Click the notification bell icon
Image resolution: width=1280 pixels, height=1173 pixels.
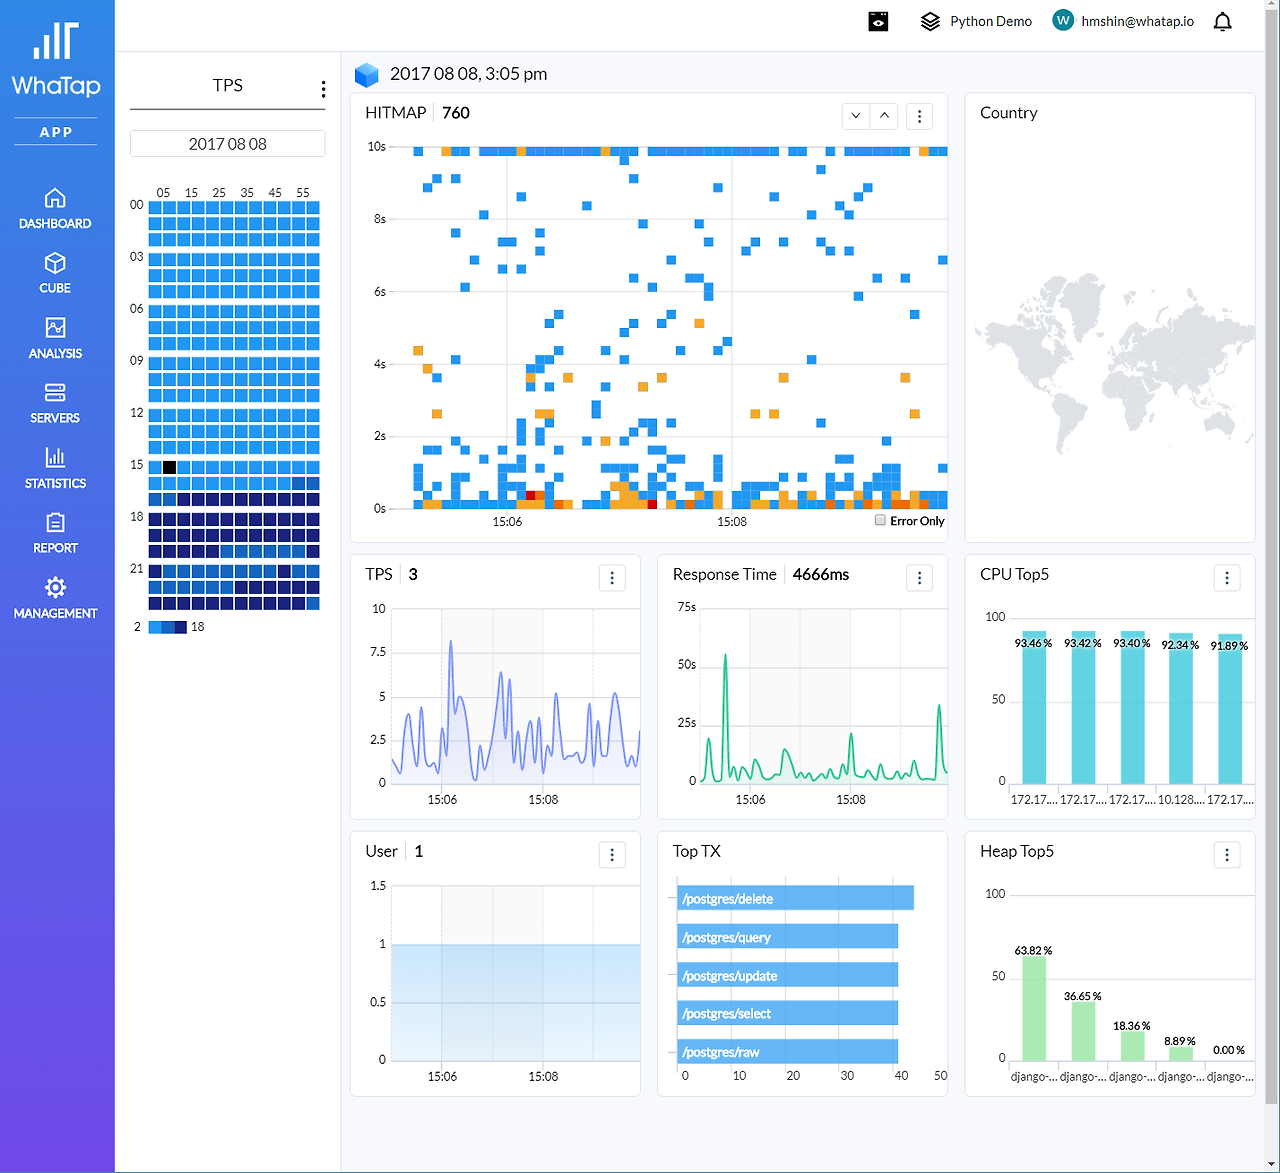(x=1222, y=22)
